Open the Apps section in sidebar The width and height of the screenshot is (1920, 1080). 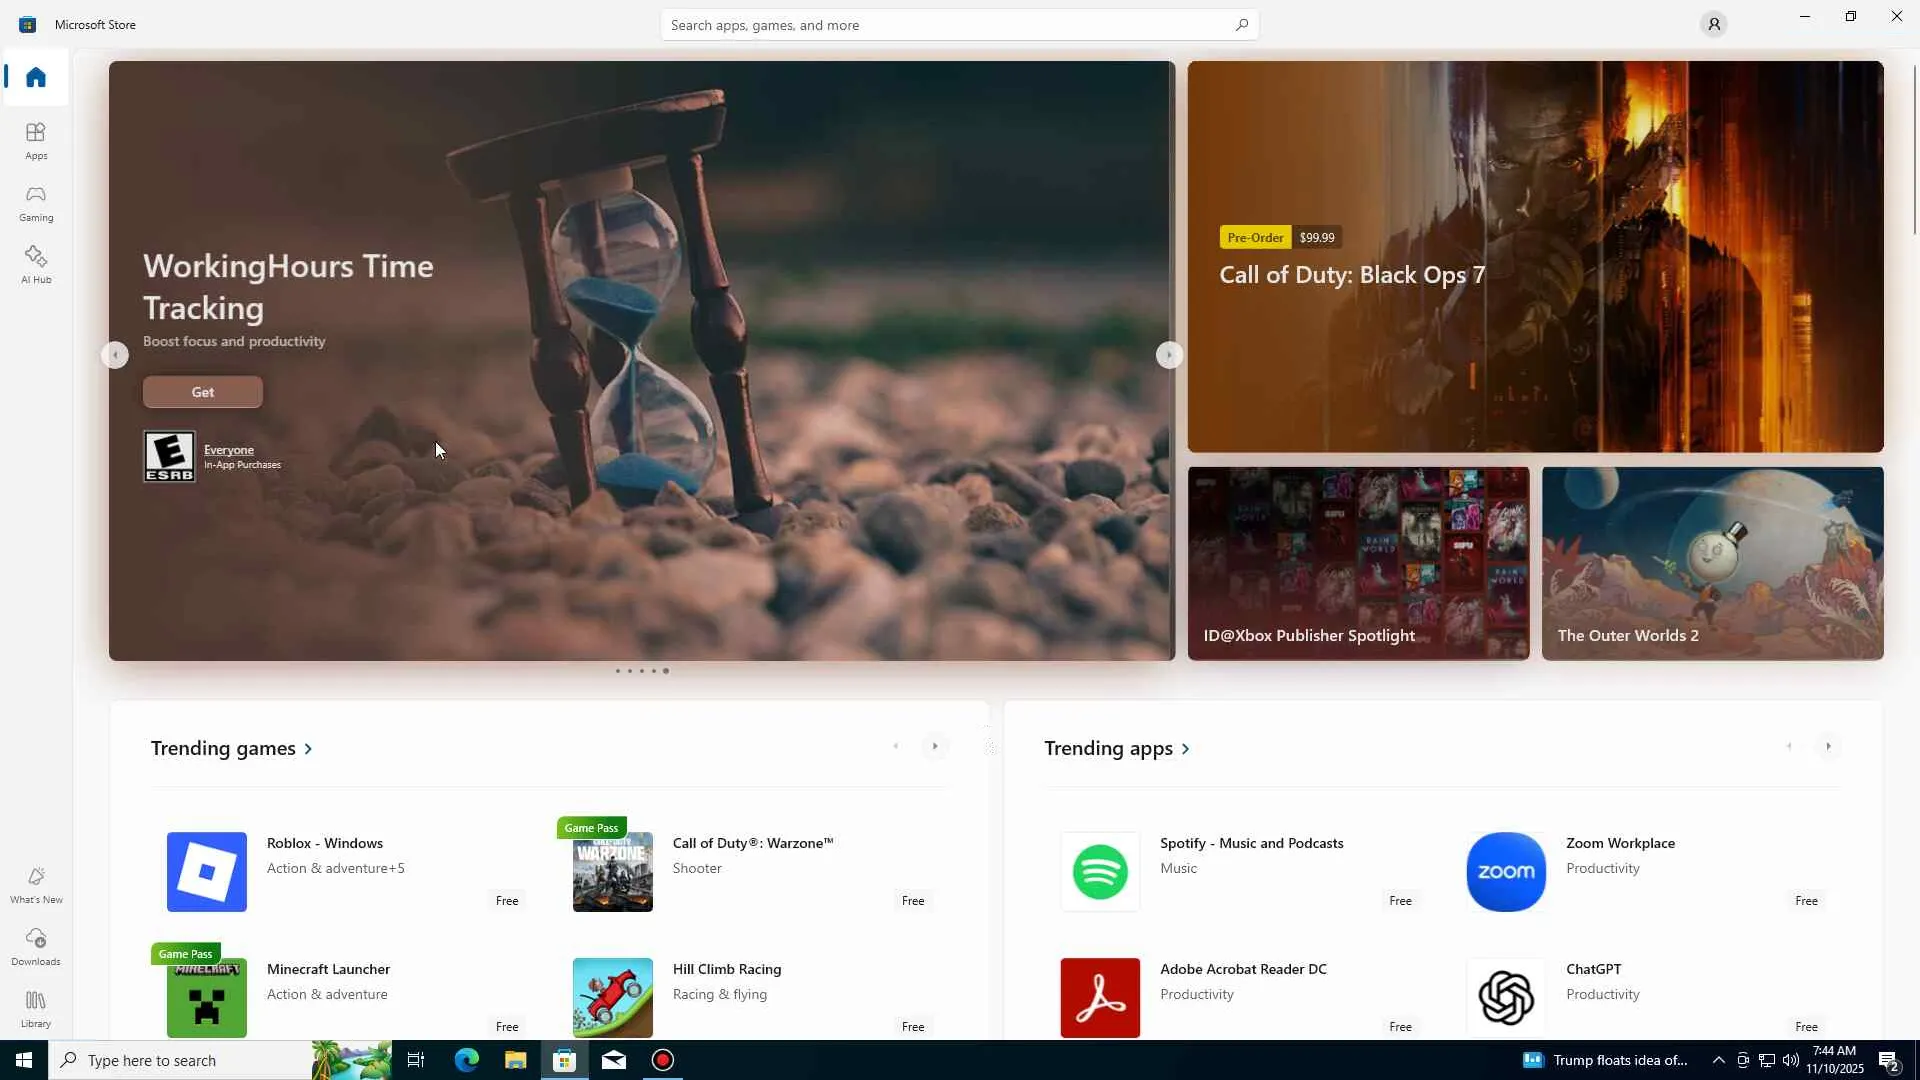[36, 140]
